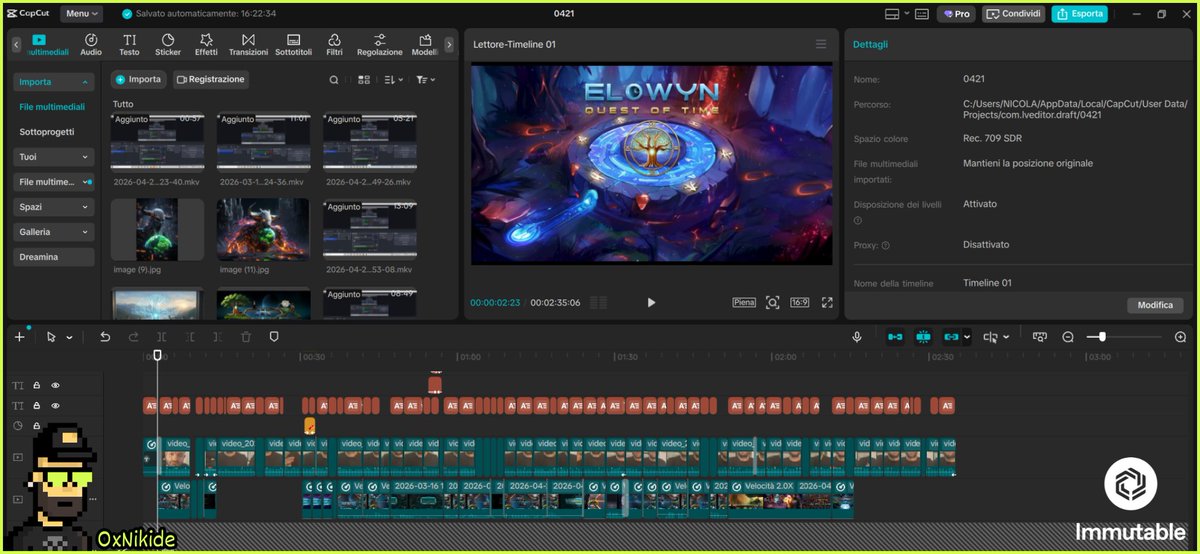The height and width of the screenshot is (554, 1200).
Task: Open the Sticker tab
Action: click(168, 45)
